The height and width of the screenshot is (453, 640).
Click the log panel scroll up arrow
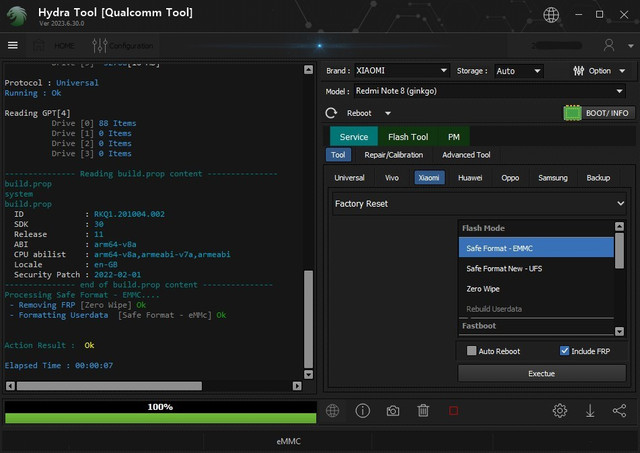[x=309, y=70]
